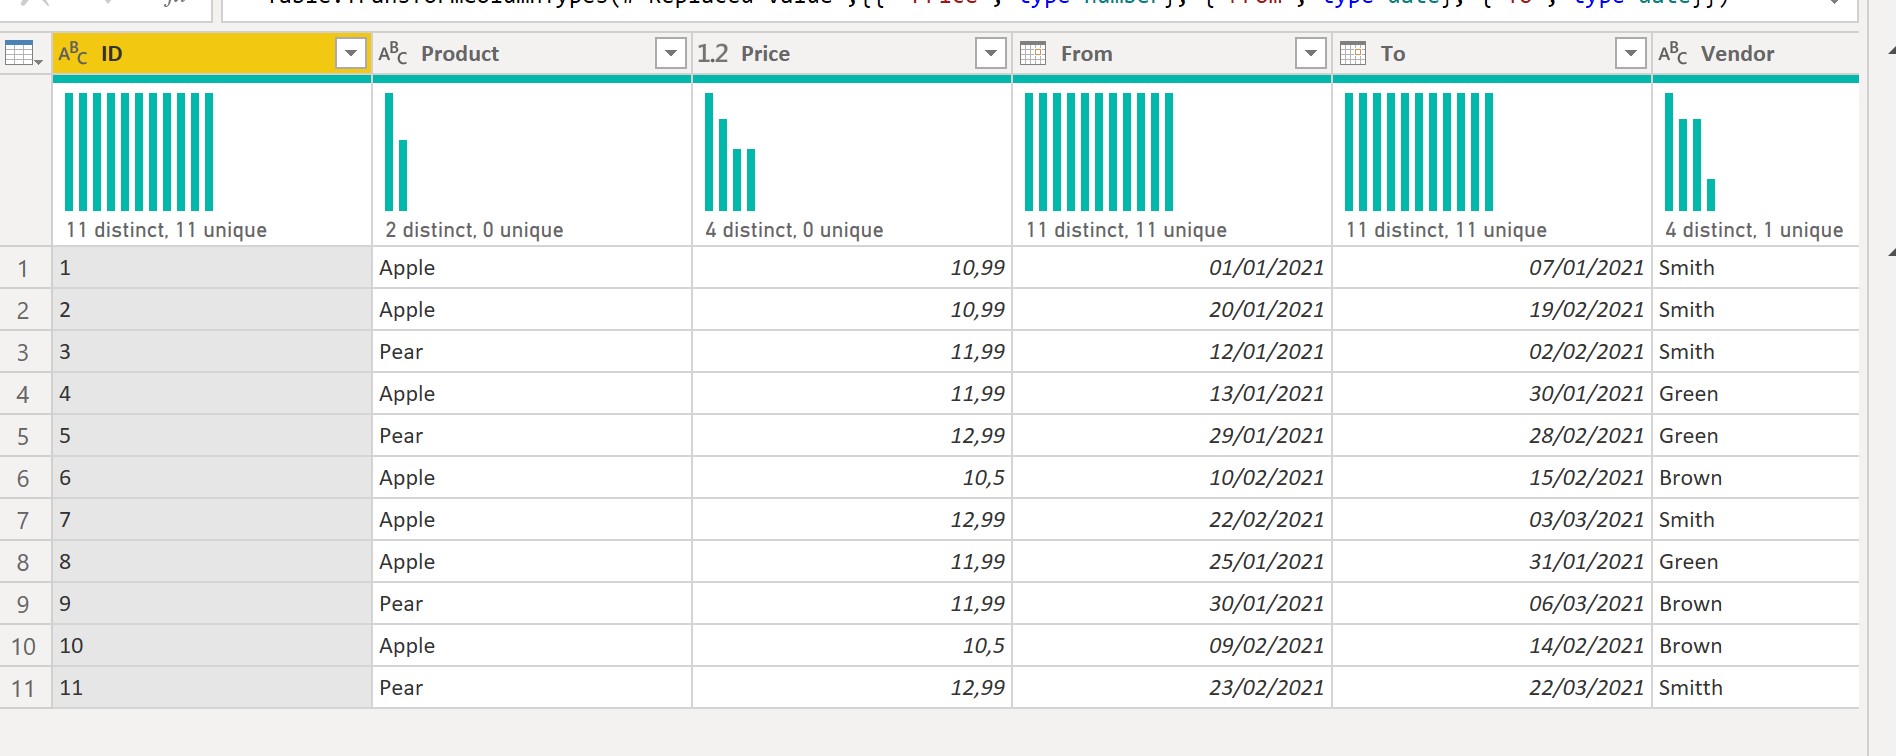Click '4 distinct, 1 unique' Vendor statistics
This screenshot has height=756, width=1896.
click(x=1754, y=230)
